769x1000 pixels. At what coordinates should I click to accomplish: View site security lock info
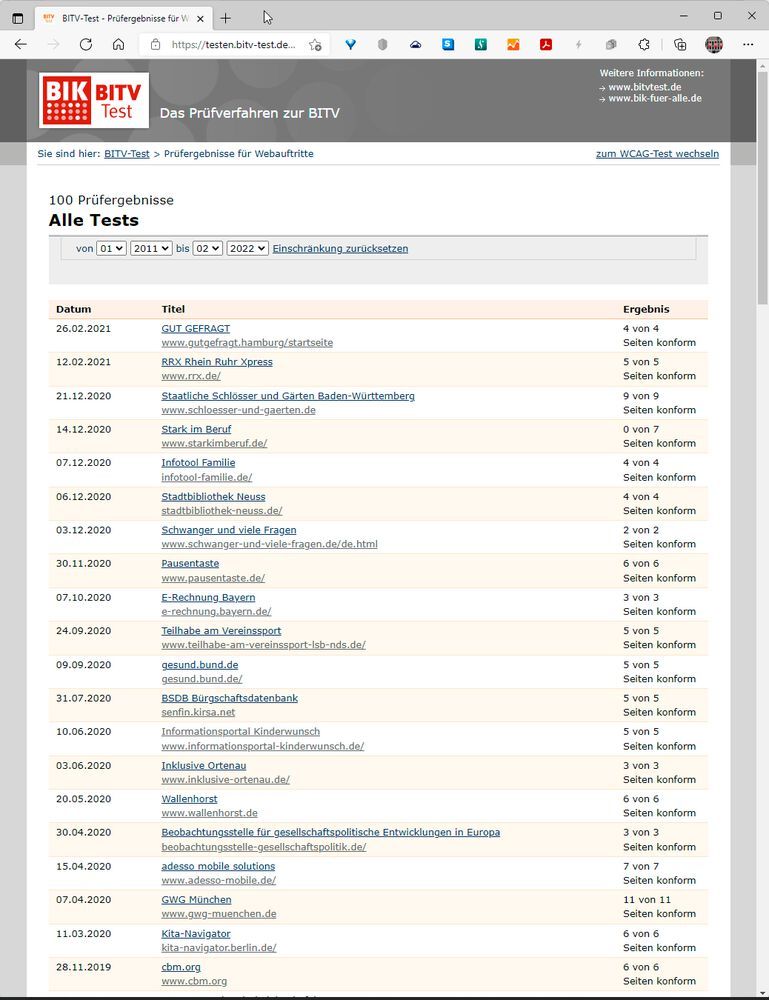(x=155, y=44)
